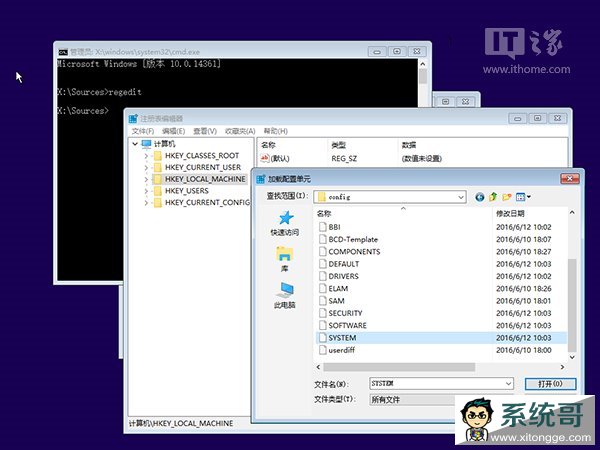Click HKEY_CURRENT_USER folder icon

tap(157, 167)
